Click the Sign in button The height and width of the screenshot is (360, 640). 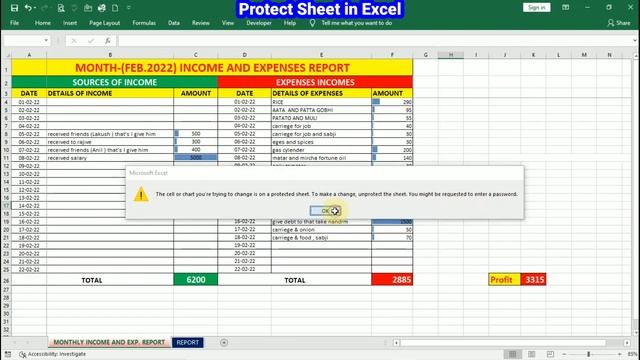coord(536,7)
